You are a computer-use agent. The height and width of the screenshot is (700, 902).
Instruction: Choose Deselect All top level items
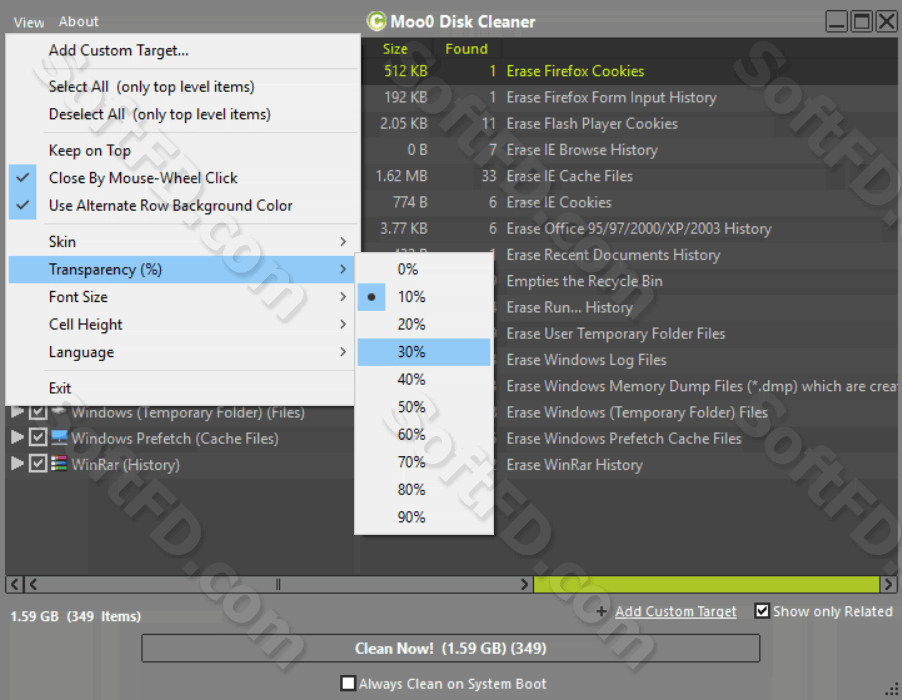click(182, 114)
